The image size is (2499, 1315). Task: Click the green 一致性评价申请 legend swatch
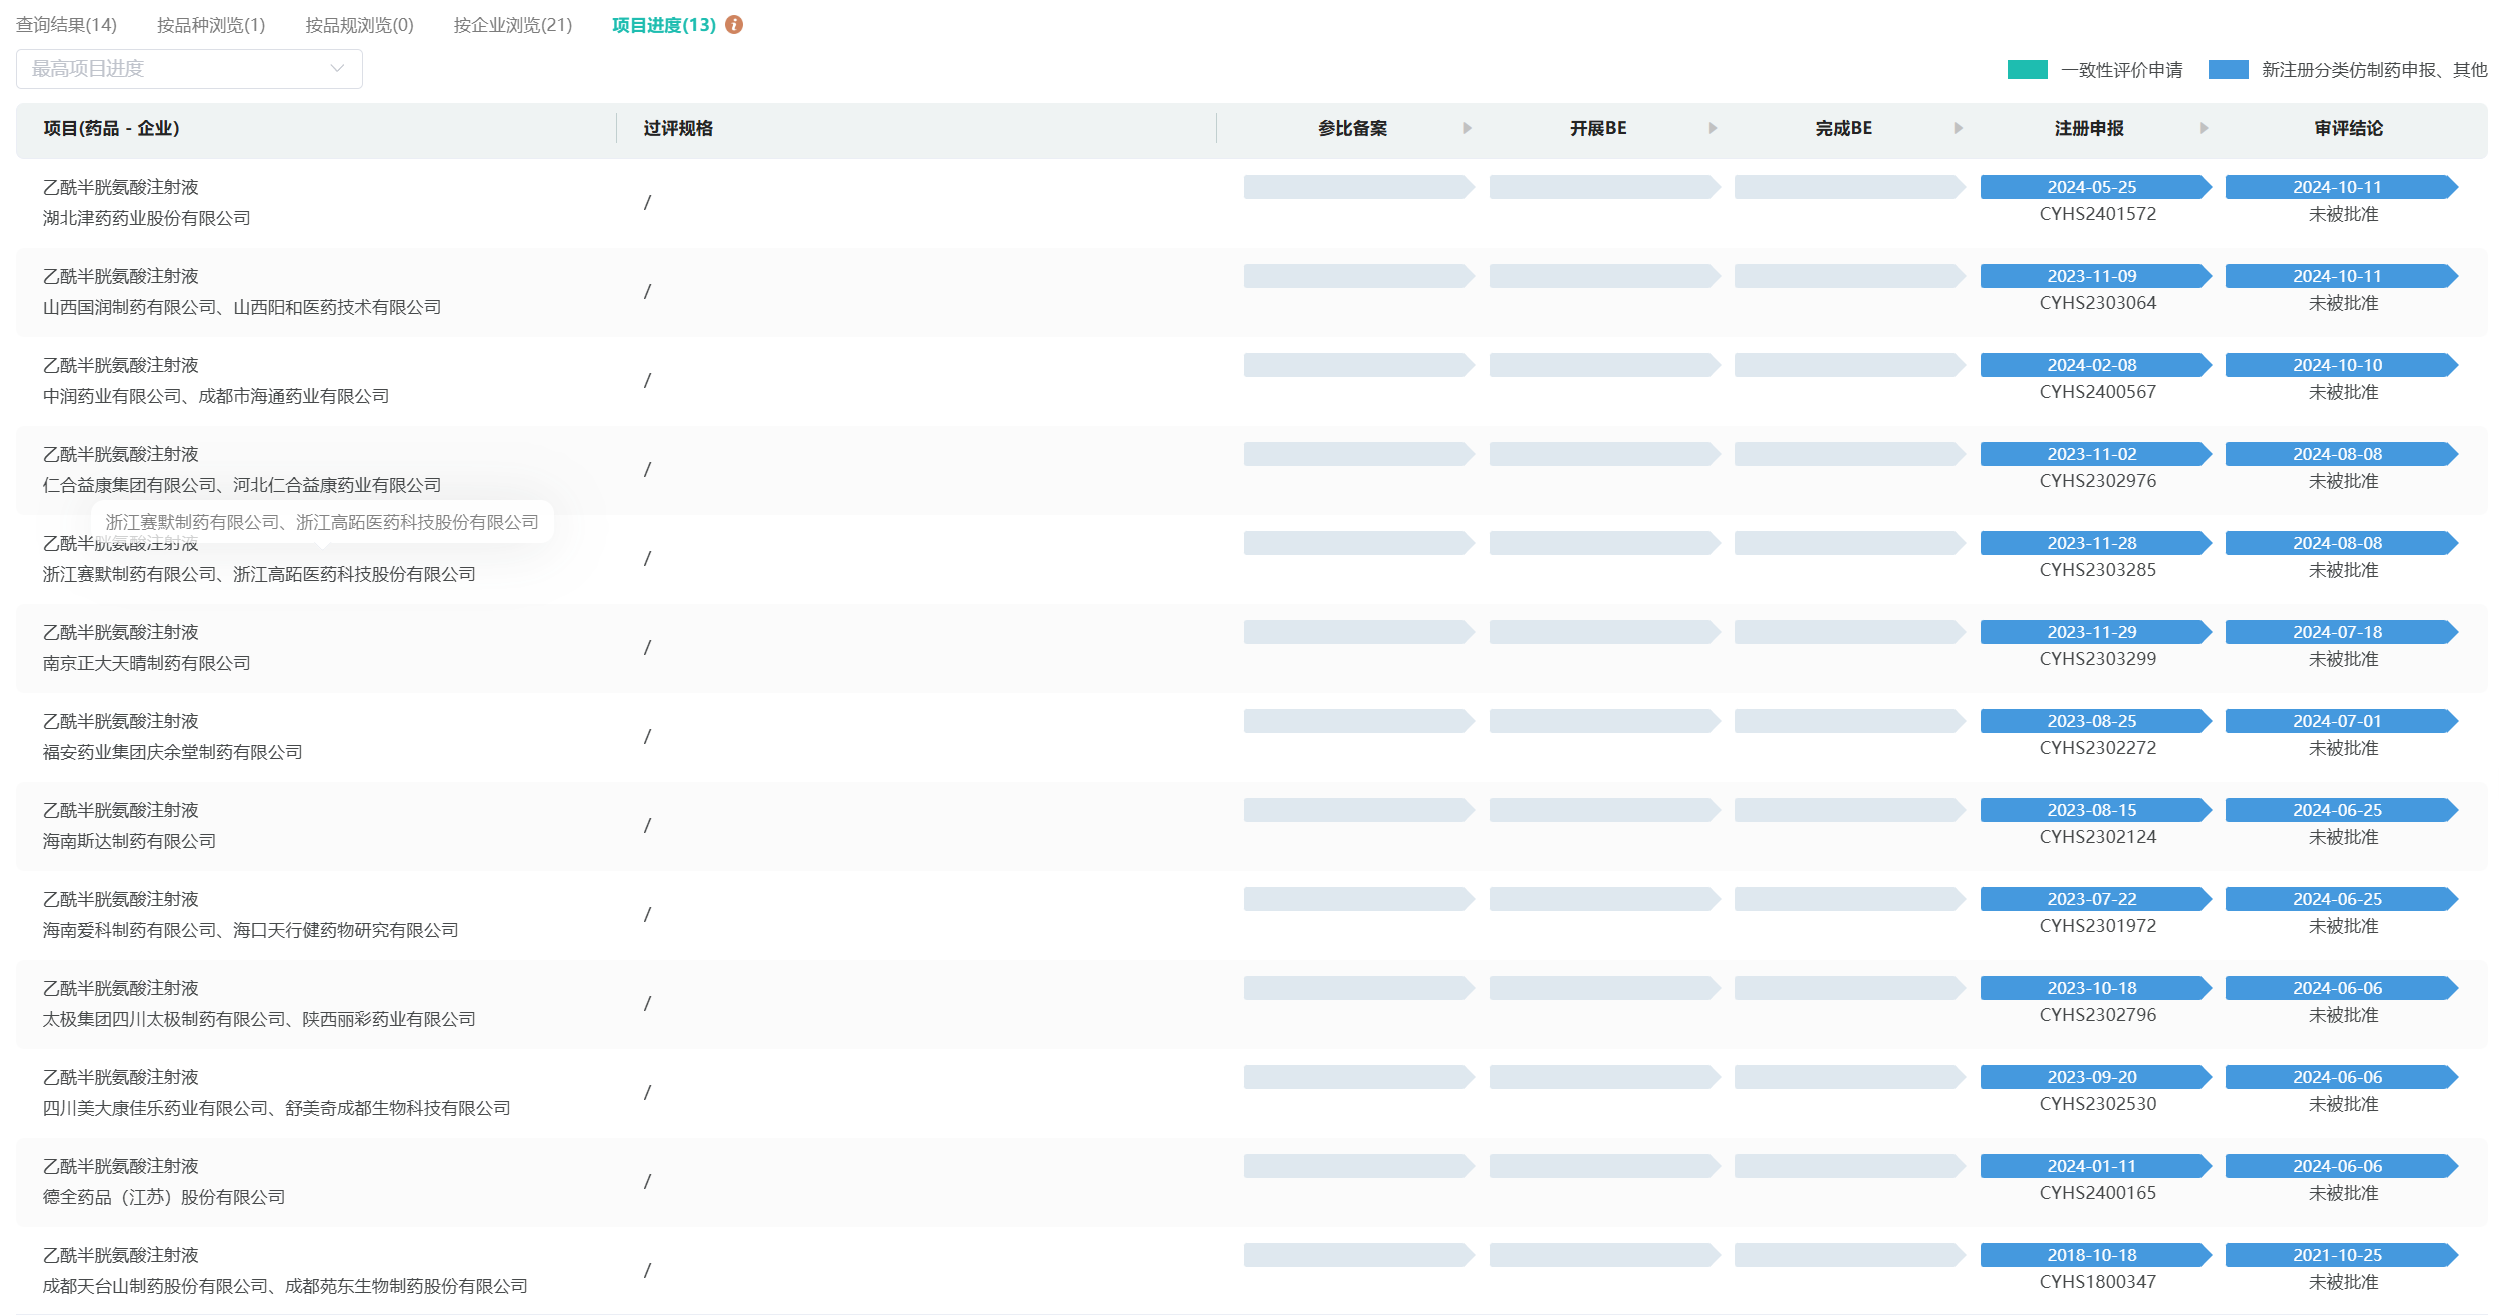(x=2027, y=70)
